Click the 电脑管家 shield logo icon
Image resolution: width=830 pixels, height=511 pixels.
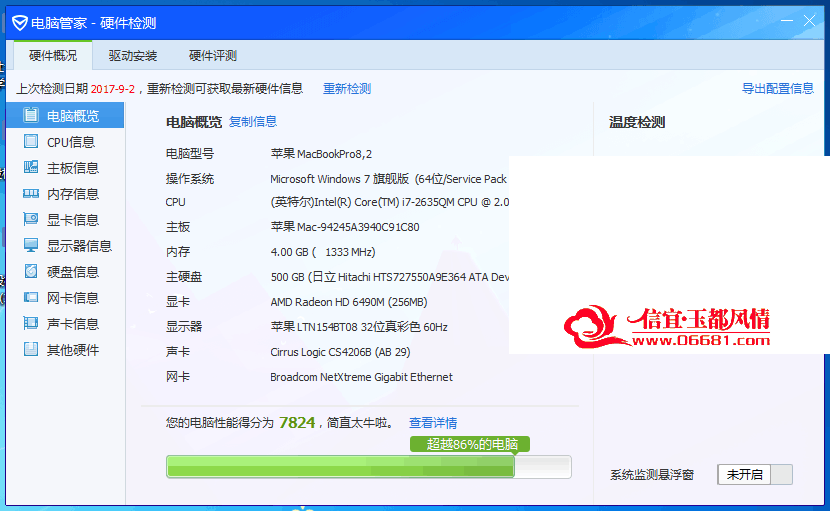[x=20, y=23]
